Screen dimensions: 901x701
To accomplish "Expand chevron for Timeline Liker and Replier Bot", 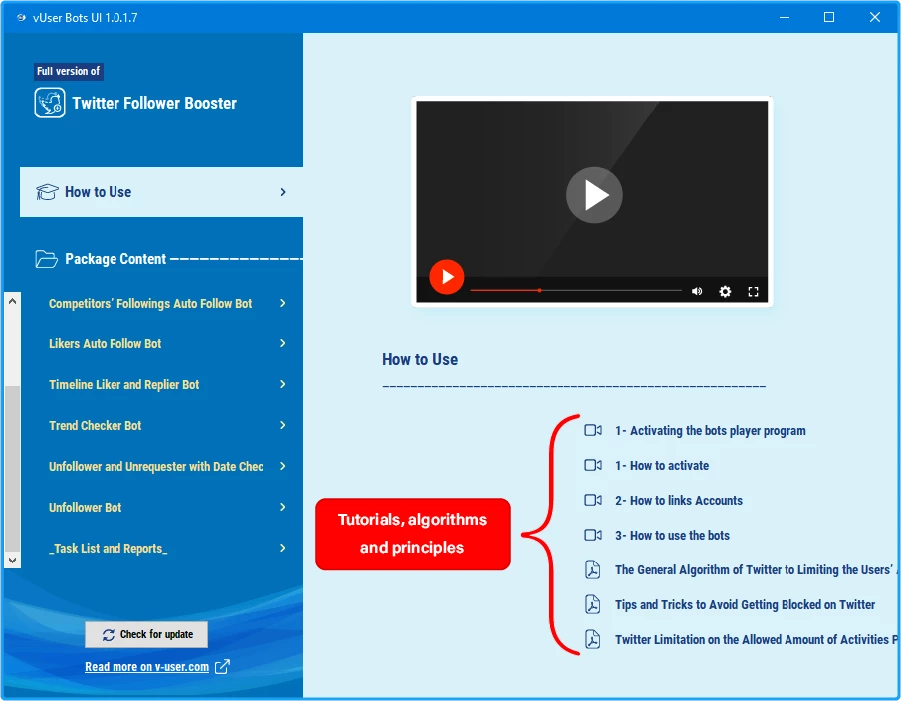I will coord(283,384).
